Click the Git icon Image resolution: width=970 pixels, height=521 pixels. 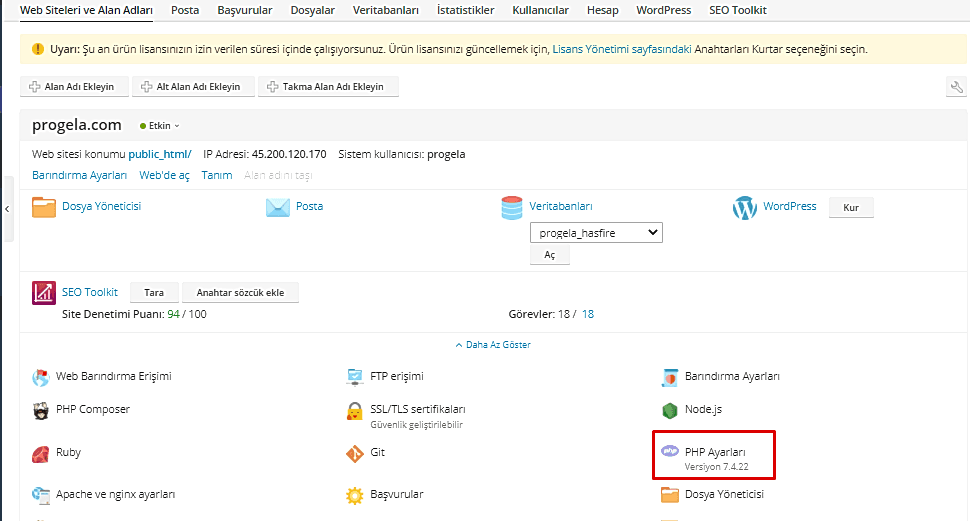[x=355, y=454]
